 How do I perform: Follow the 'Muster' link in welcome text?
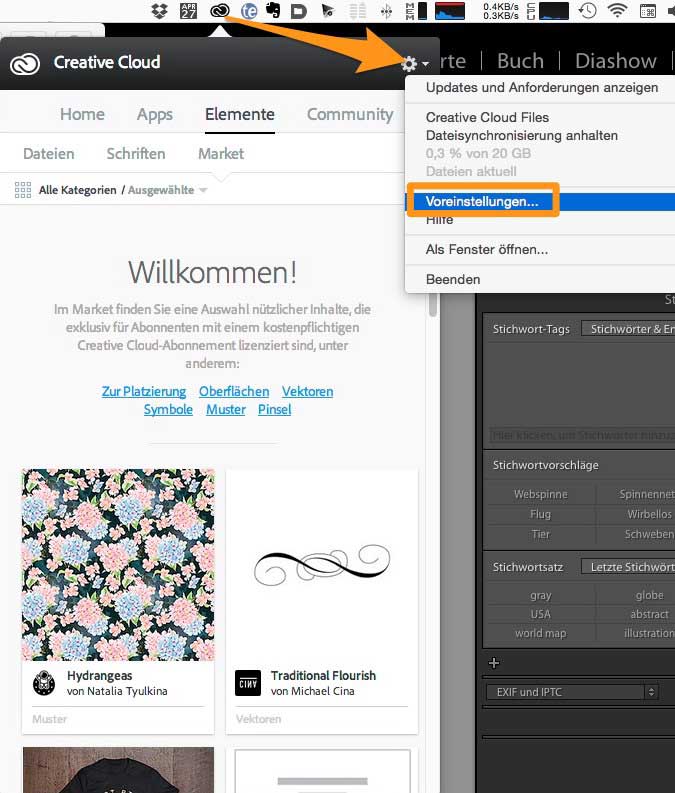coord(226,410)
